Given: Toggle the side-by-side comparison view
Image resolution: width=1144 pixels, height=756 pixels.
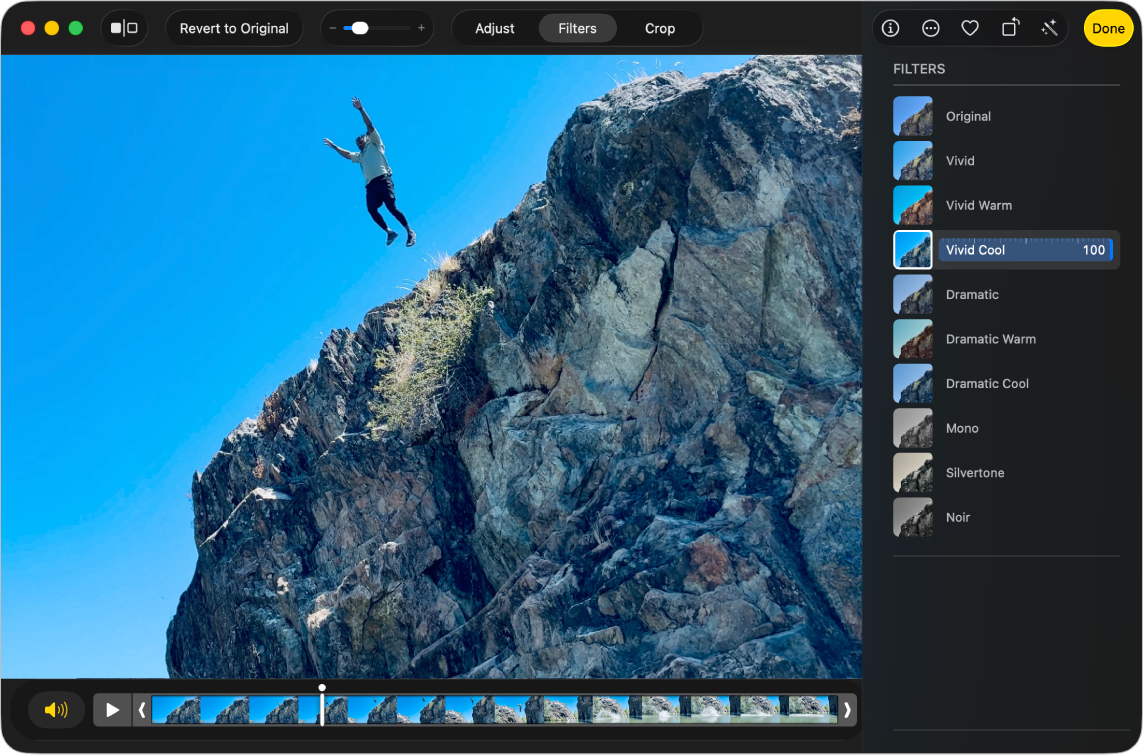Looking at the screenshot, I should (x=124, y=28).
